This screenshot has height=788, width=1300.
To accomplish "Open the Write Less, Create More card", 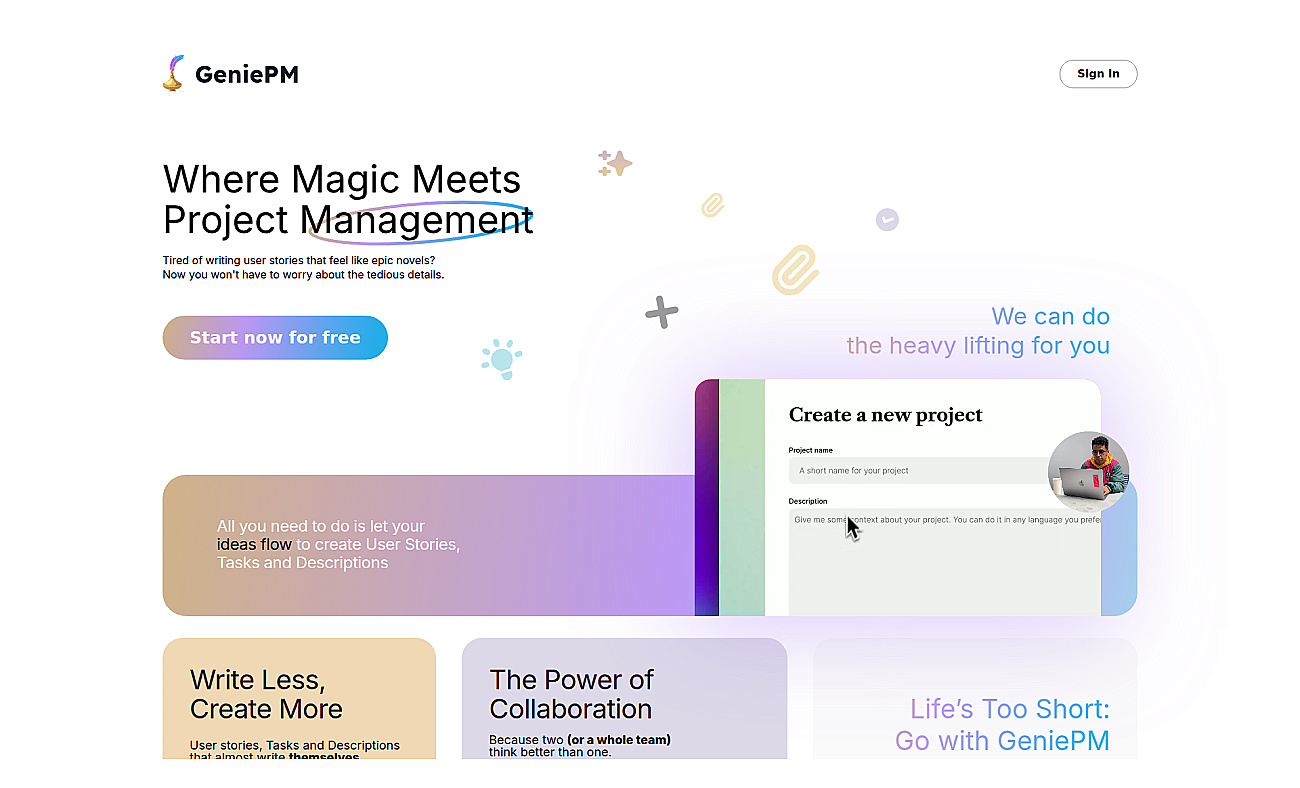I will pyautogui.click(x=299, y=698).
